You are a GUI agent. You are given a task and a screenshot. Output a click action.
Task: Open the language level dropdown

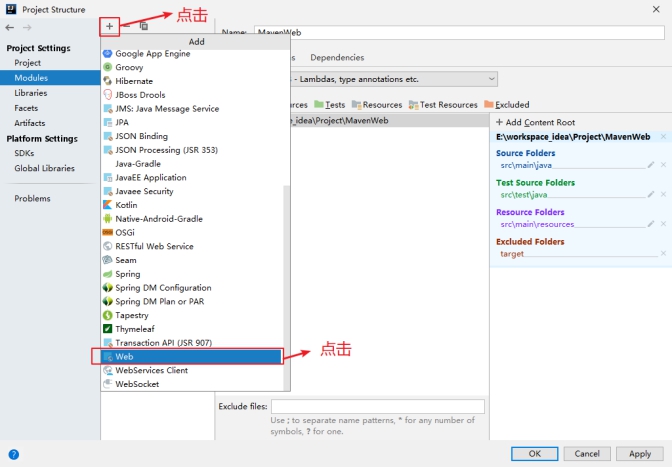[394, 79]
